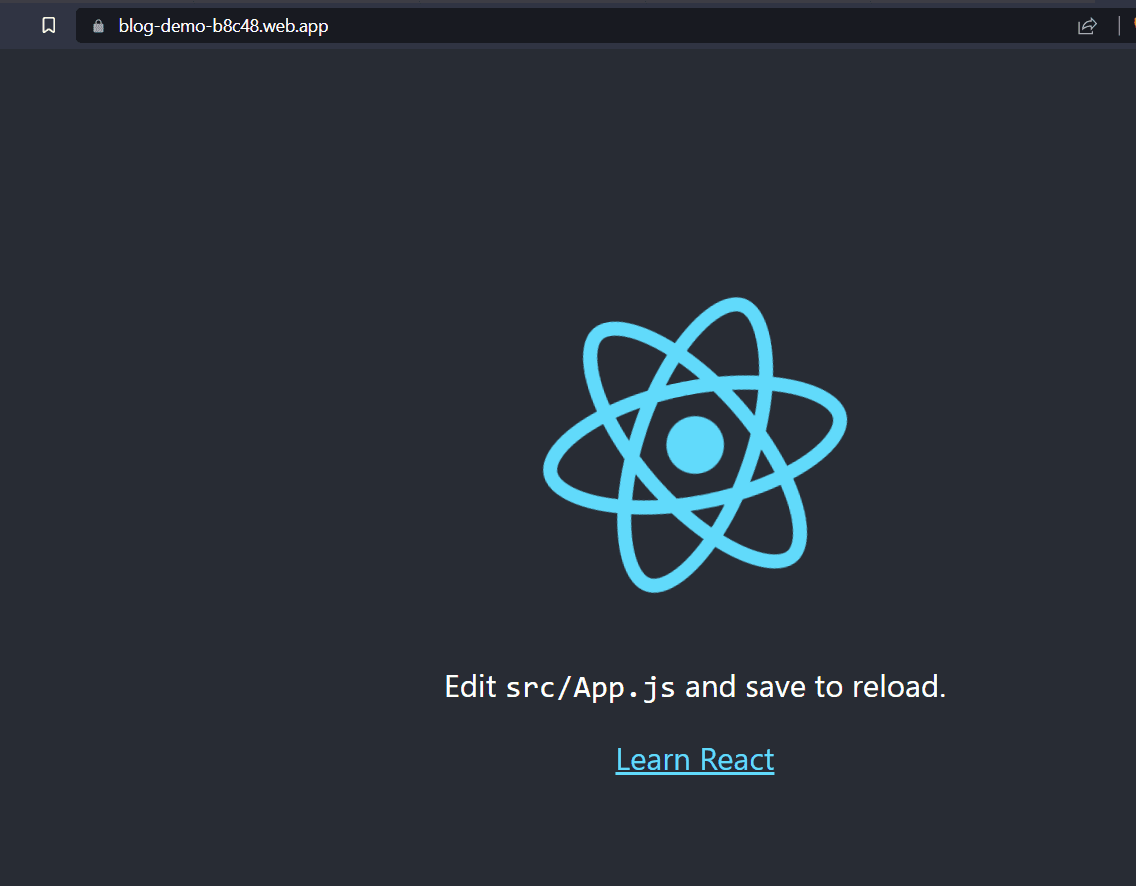Screen dimensions: 1136x886
Task: Open the Learn React link
Action: pos(695,760)
